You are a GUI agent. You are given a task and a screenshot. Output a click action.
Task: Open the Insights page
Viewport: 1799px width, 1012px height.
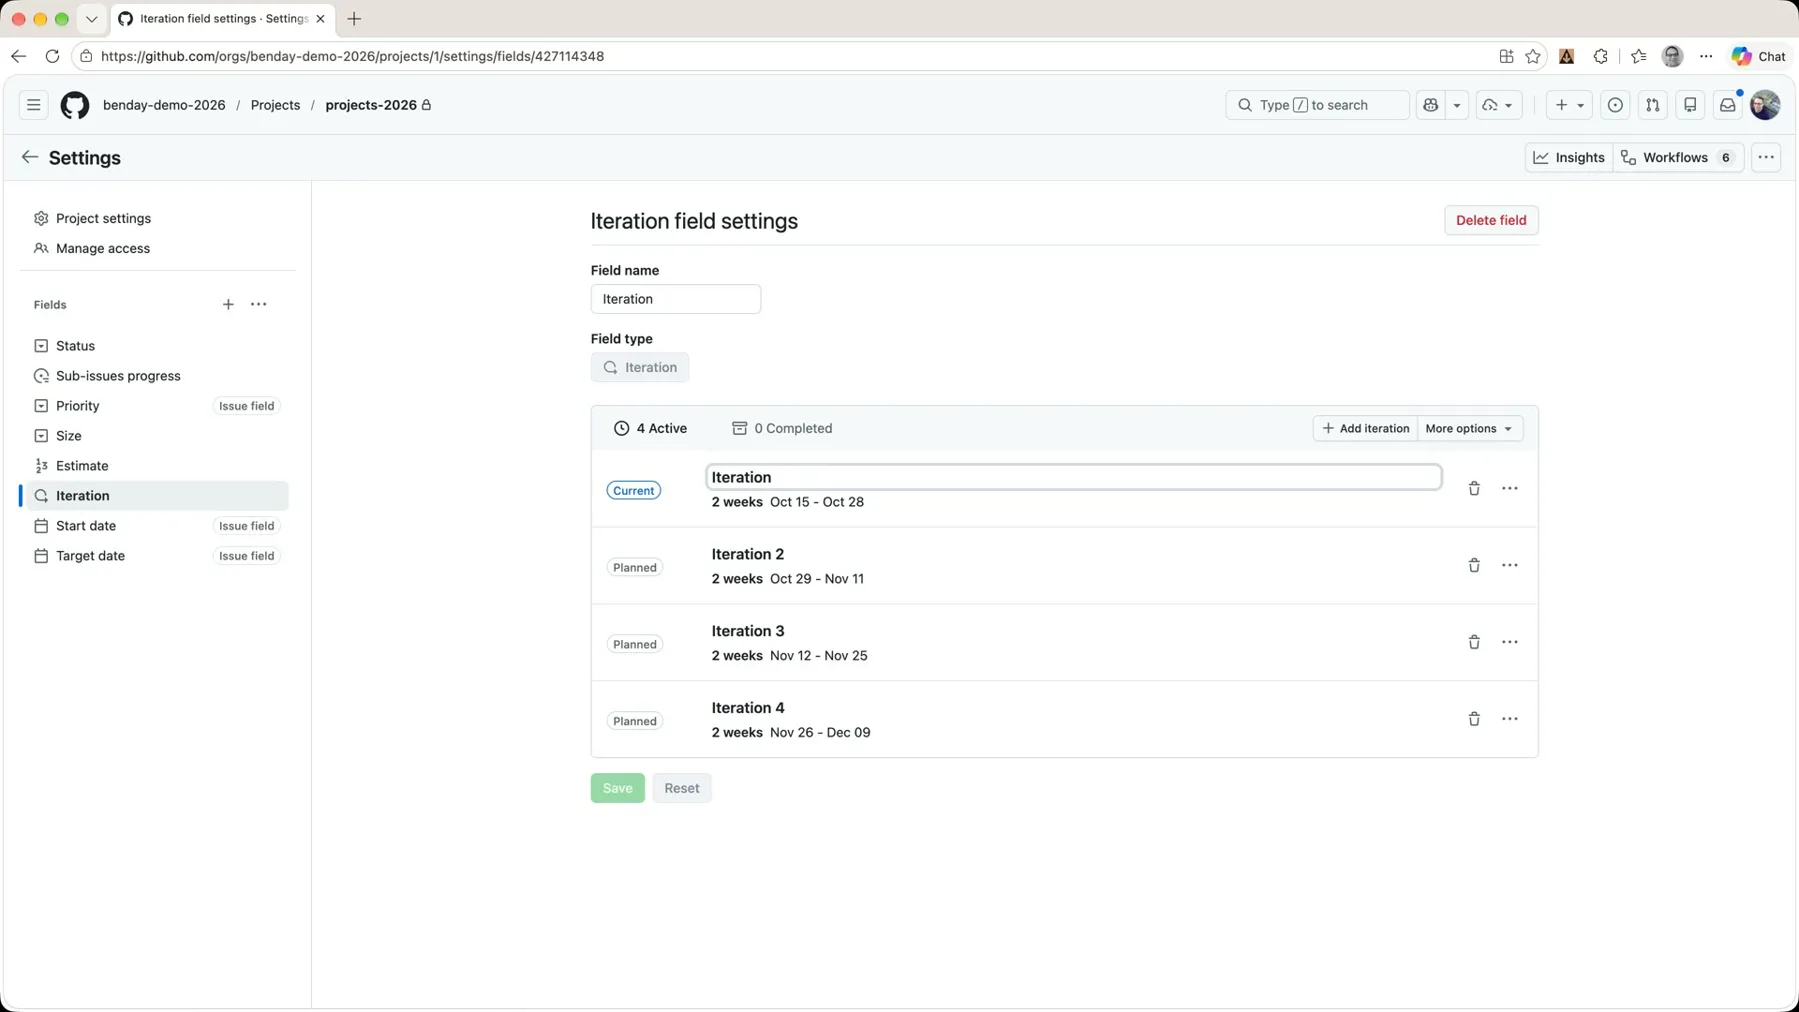pos(1569,157)
